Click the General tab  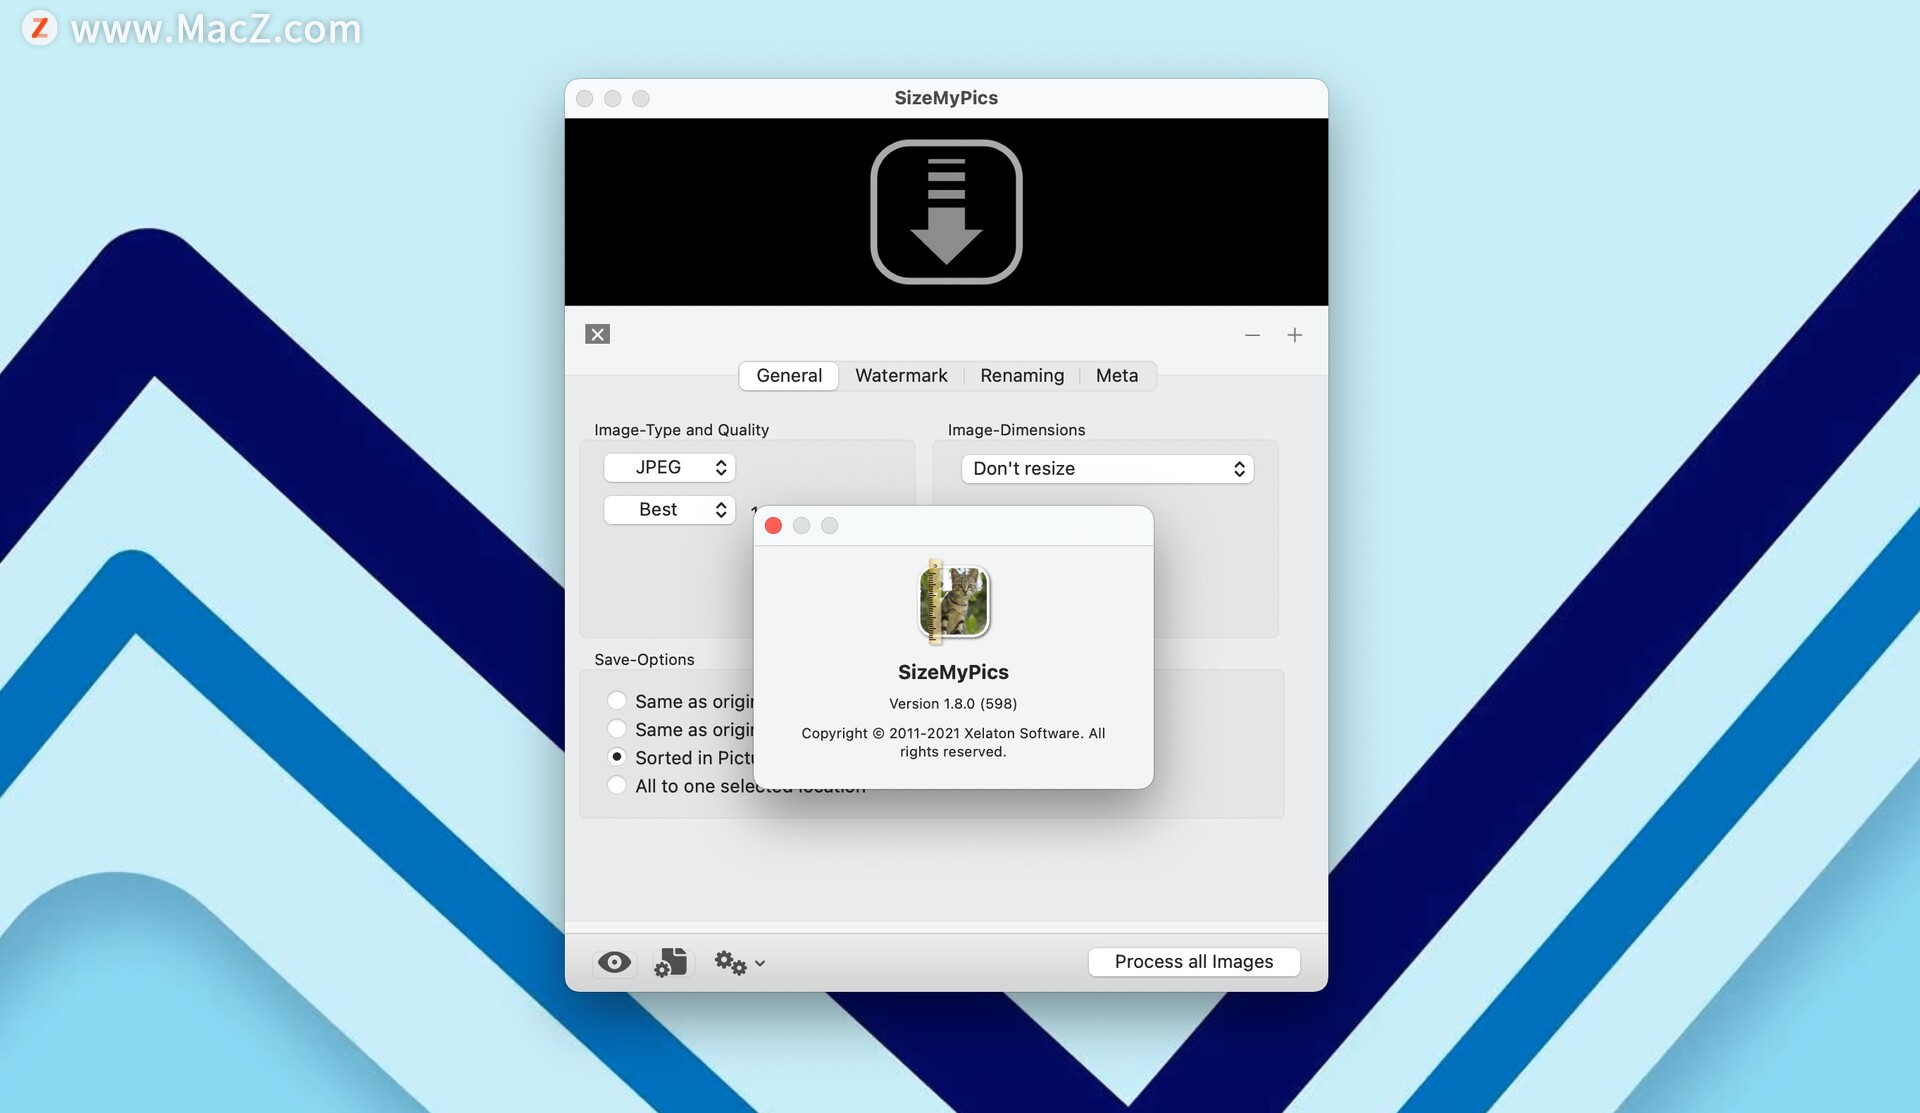point(788,374)
